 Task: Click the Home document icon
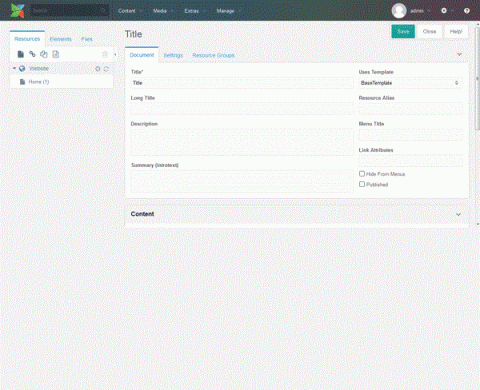(22, 82)
